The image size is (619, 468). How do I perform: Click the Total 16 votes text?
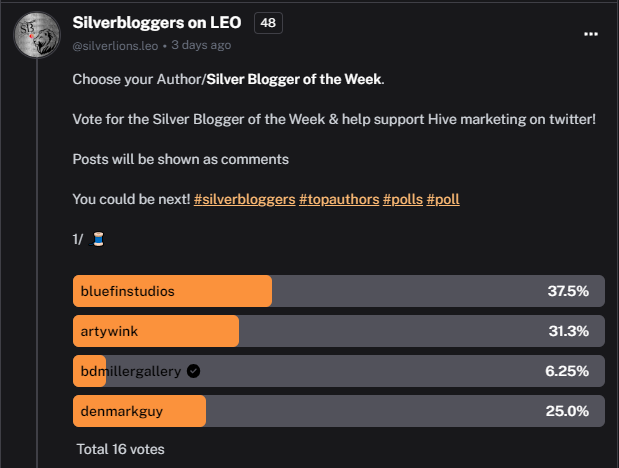click(x=120, y=449)
